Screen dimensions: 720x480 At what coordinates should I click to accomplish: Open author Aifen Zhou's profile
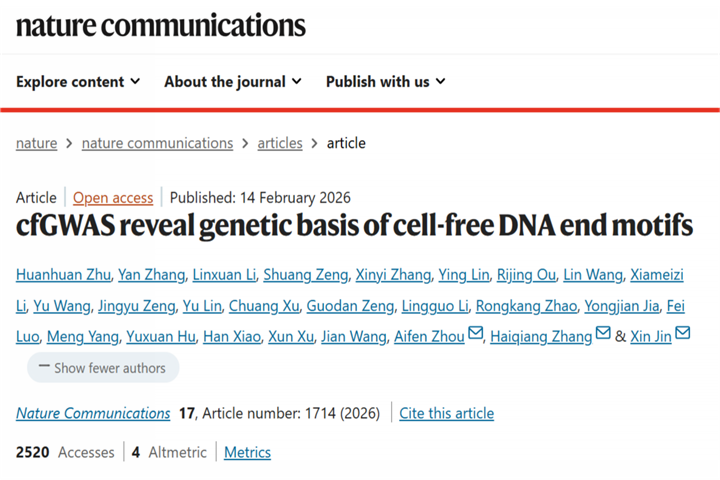click(432, 337)
